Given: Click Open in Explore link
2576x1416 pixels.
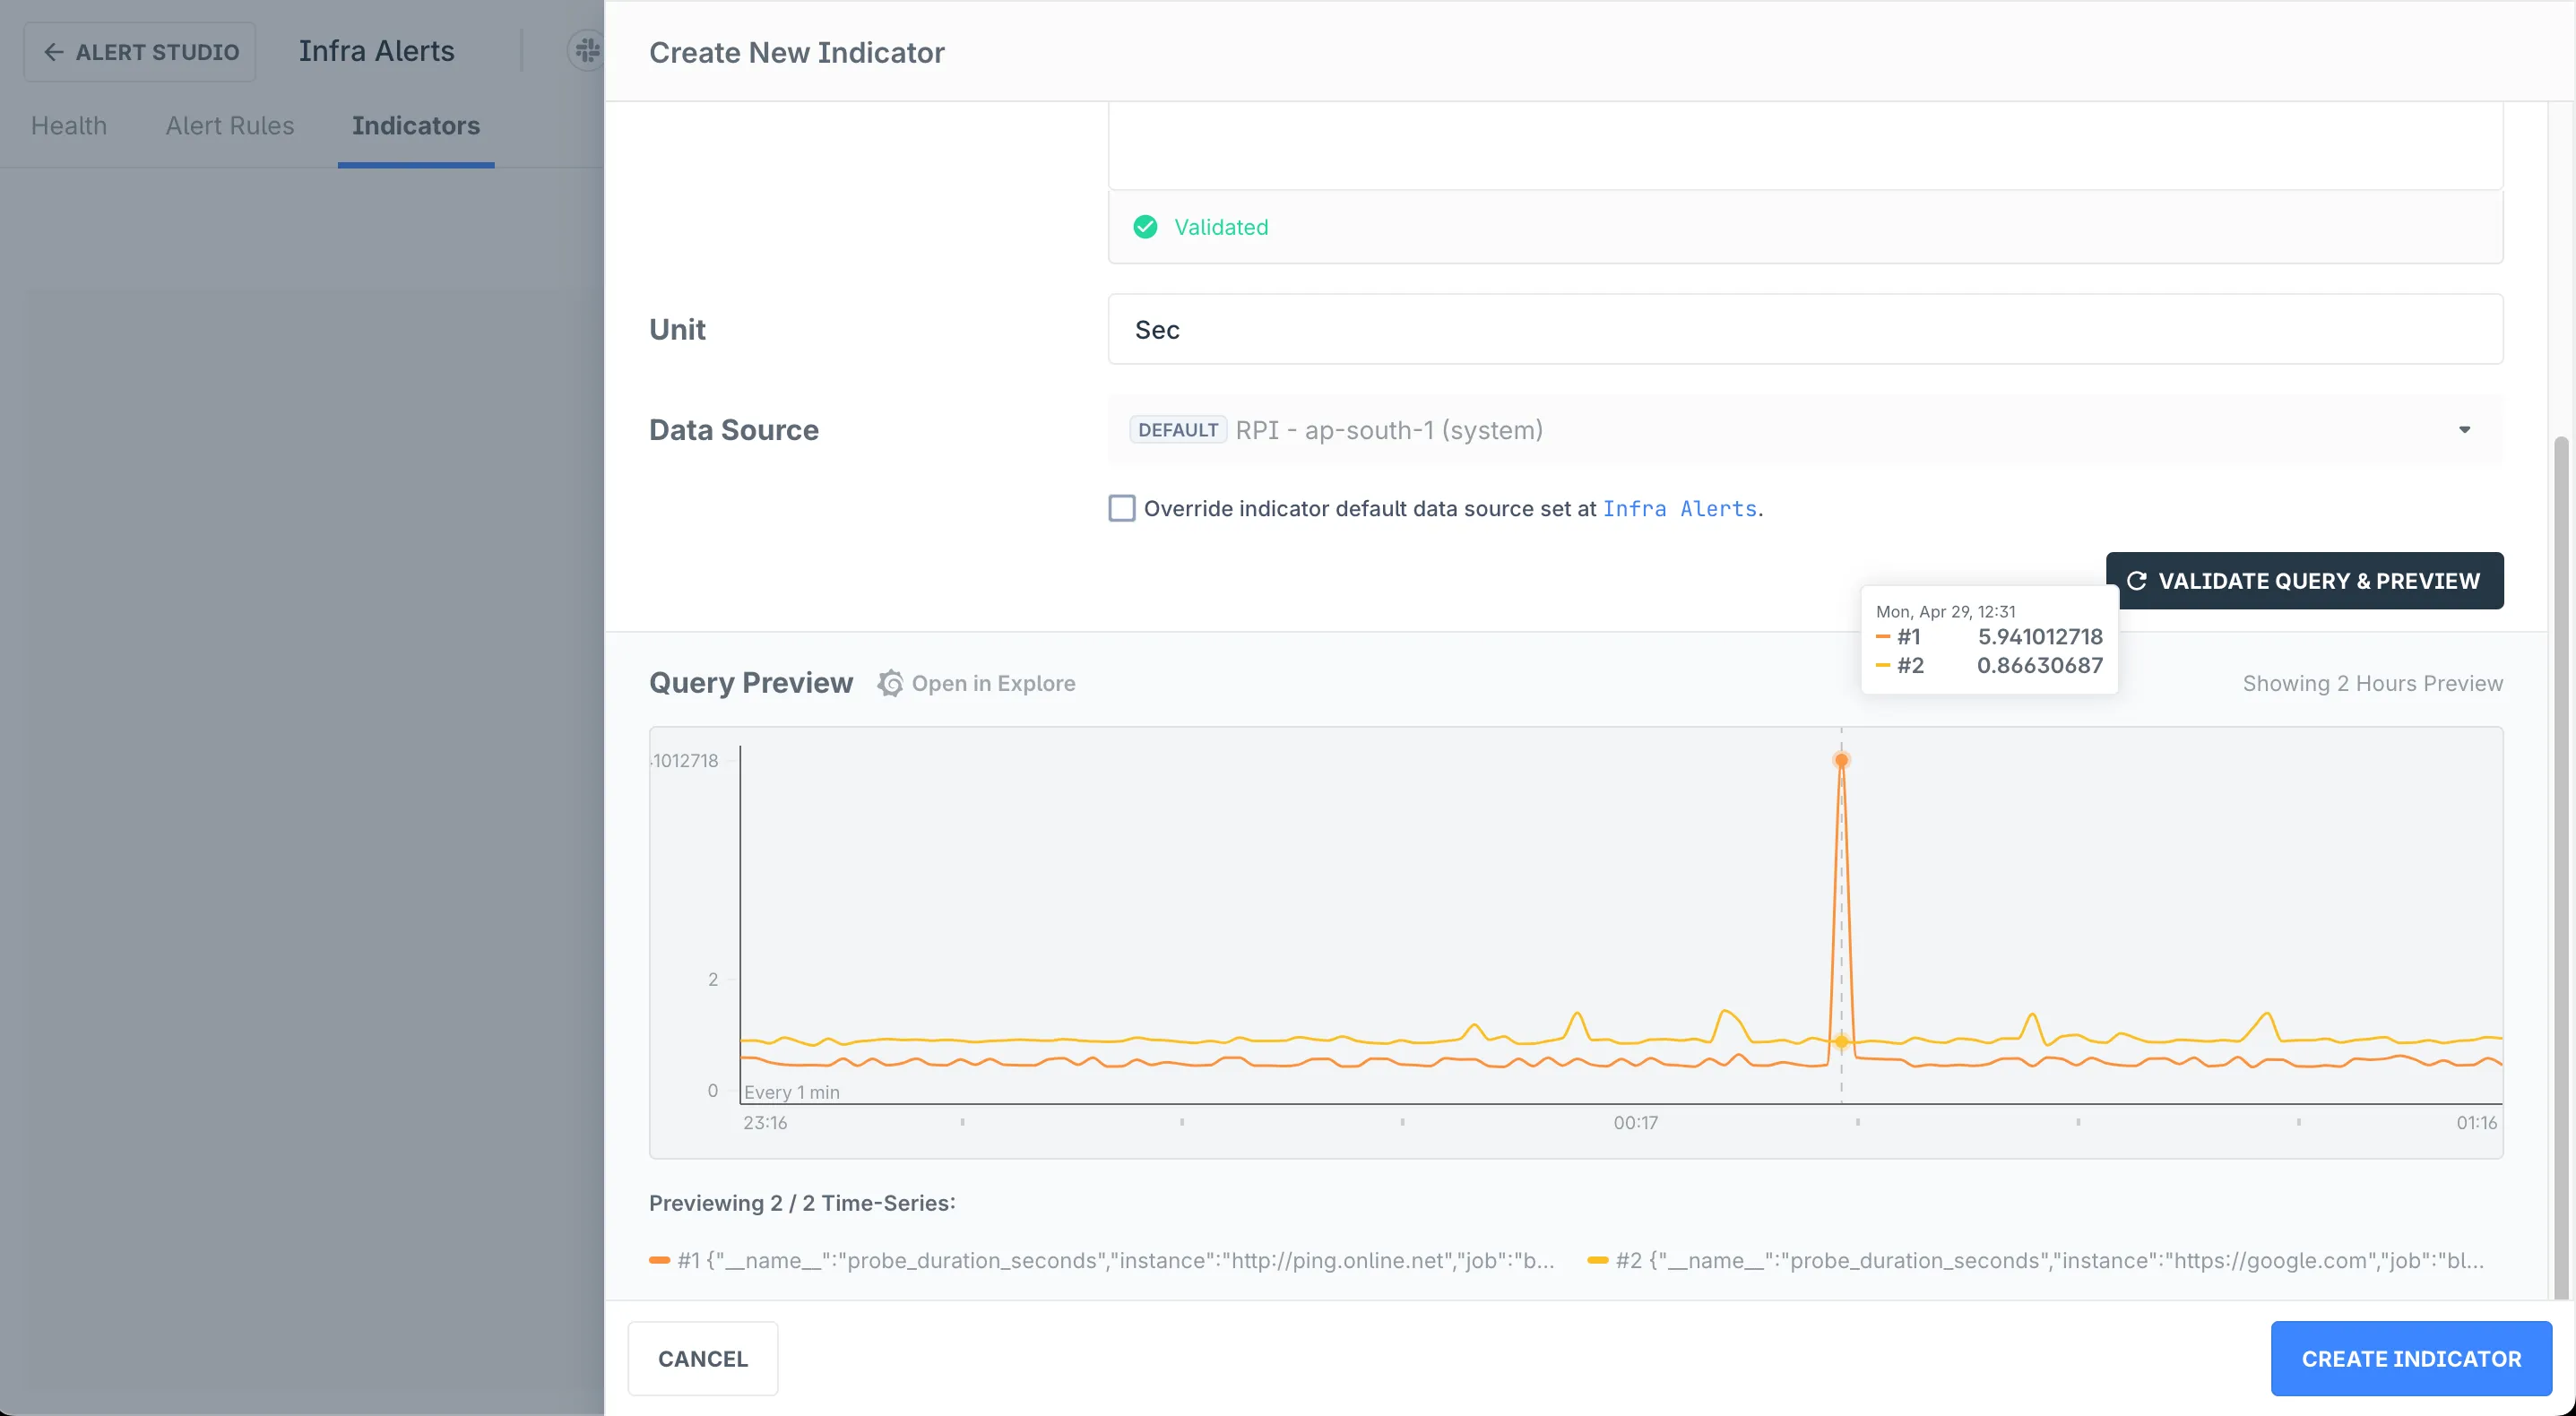Looking at the screenshot, I should (993, 683).
